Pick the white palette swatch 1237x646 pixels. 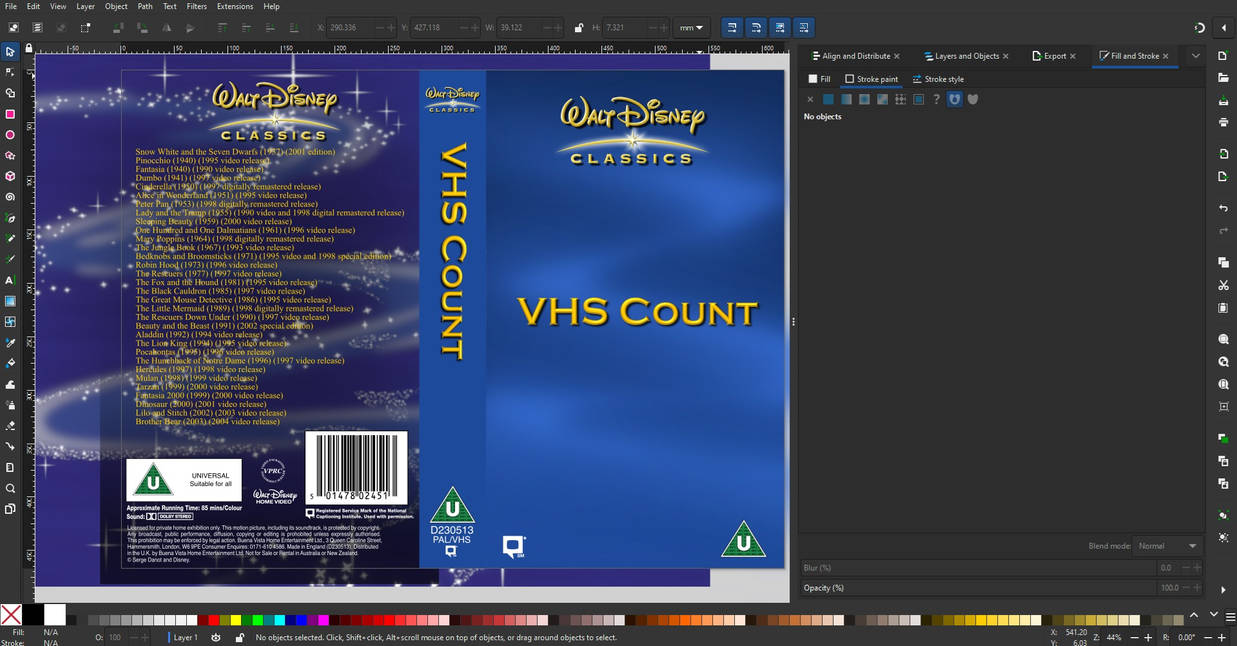pos(55,614)
